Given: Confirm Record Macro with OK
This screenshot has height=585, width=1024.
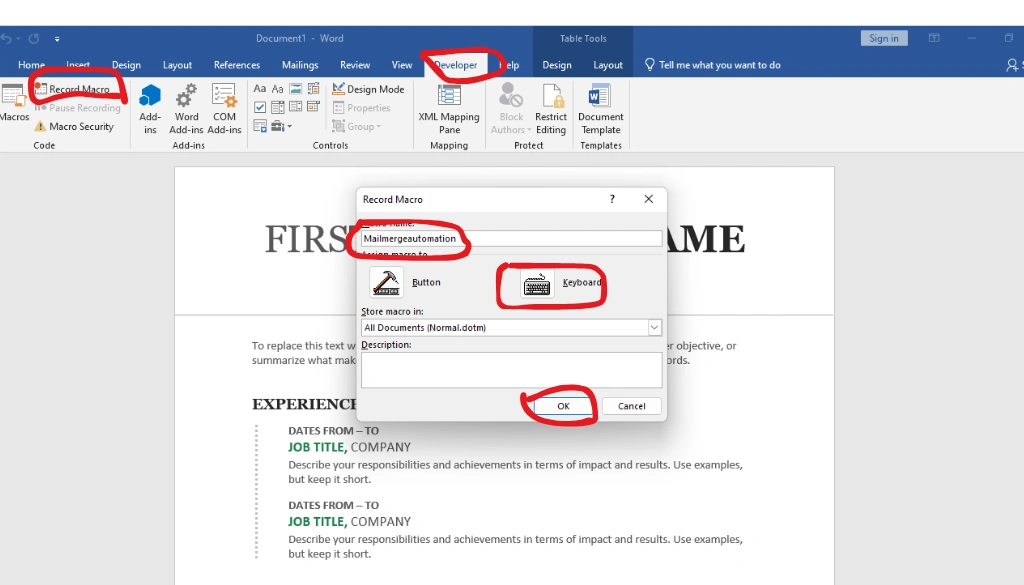Looking at the screenshot, I should tap(563, 406).
